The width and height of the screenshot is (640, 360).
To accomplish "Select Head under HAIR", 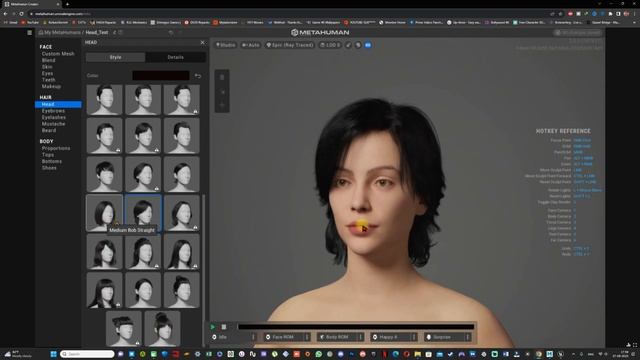I will pos(58,104).
